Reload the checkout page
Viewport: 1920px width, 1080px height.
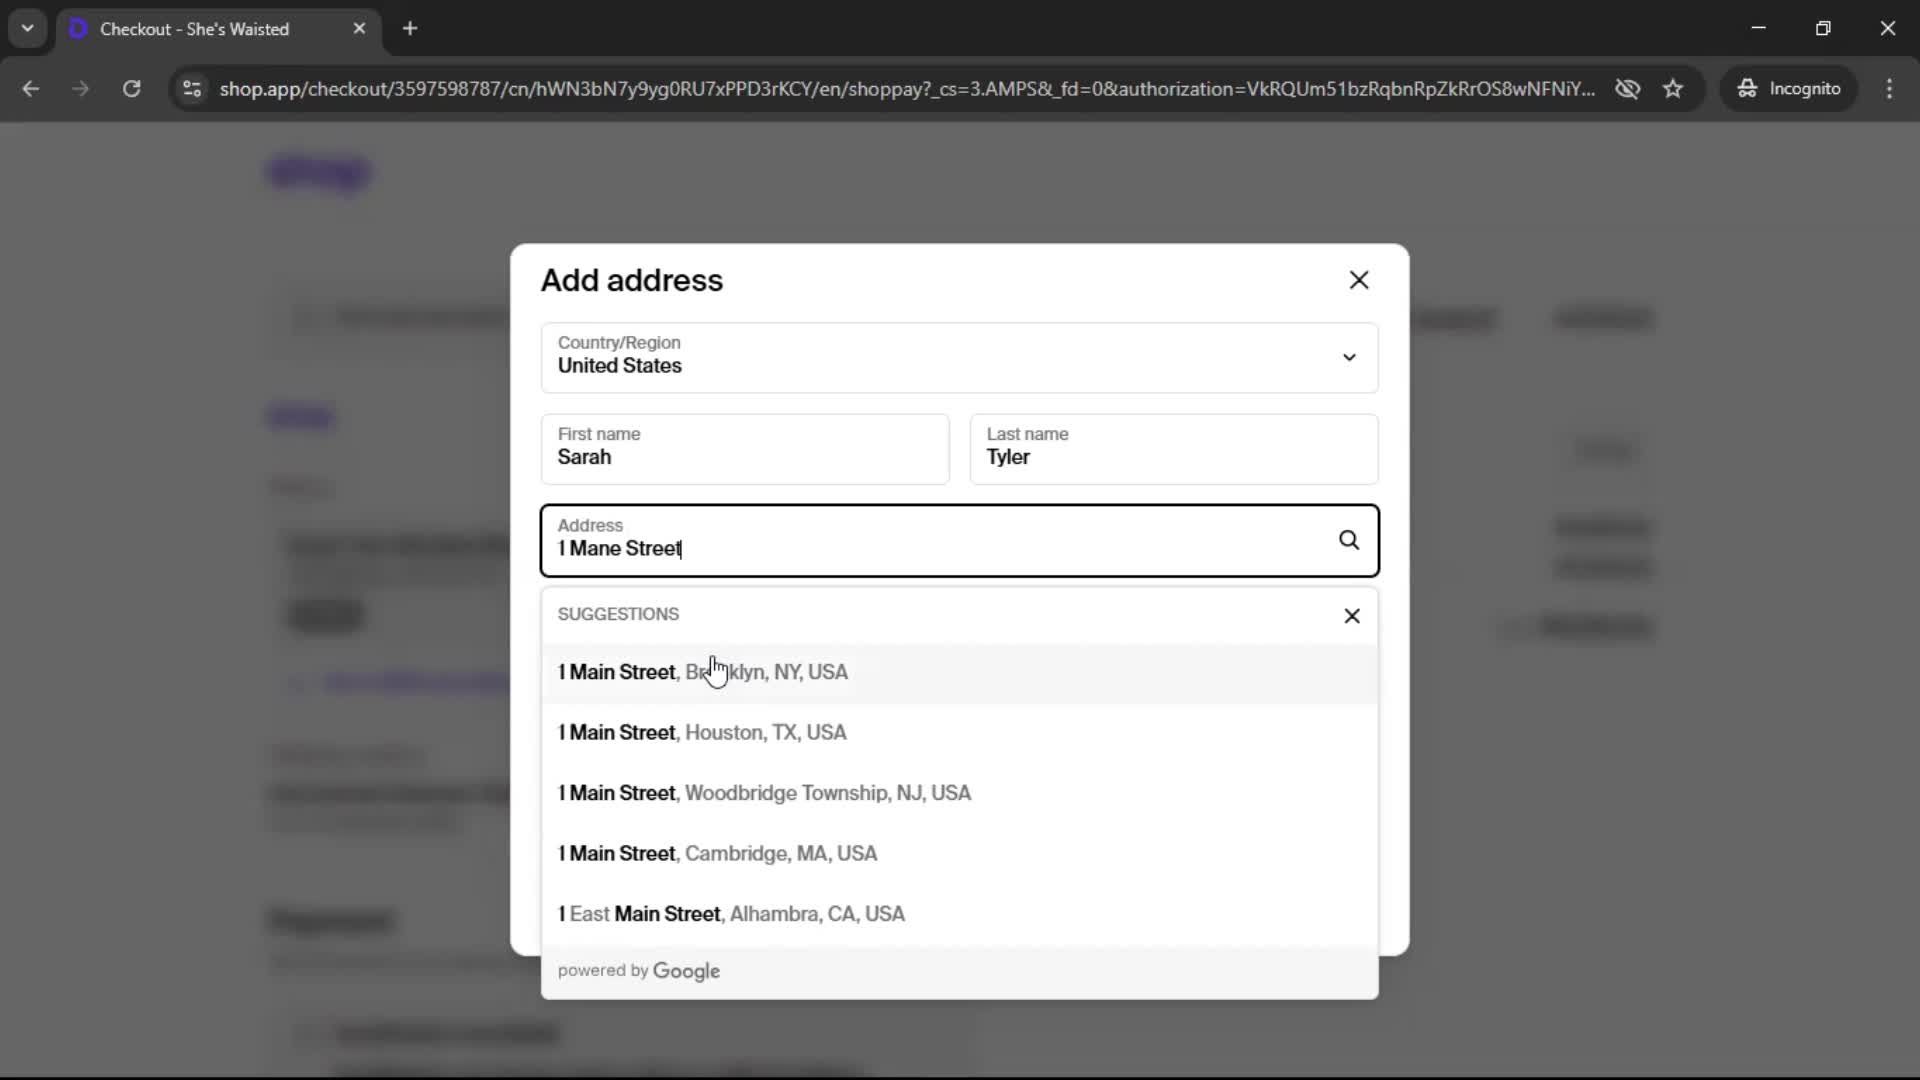click(131, 89)
